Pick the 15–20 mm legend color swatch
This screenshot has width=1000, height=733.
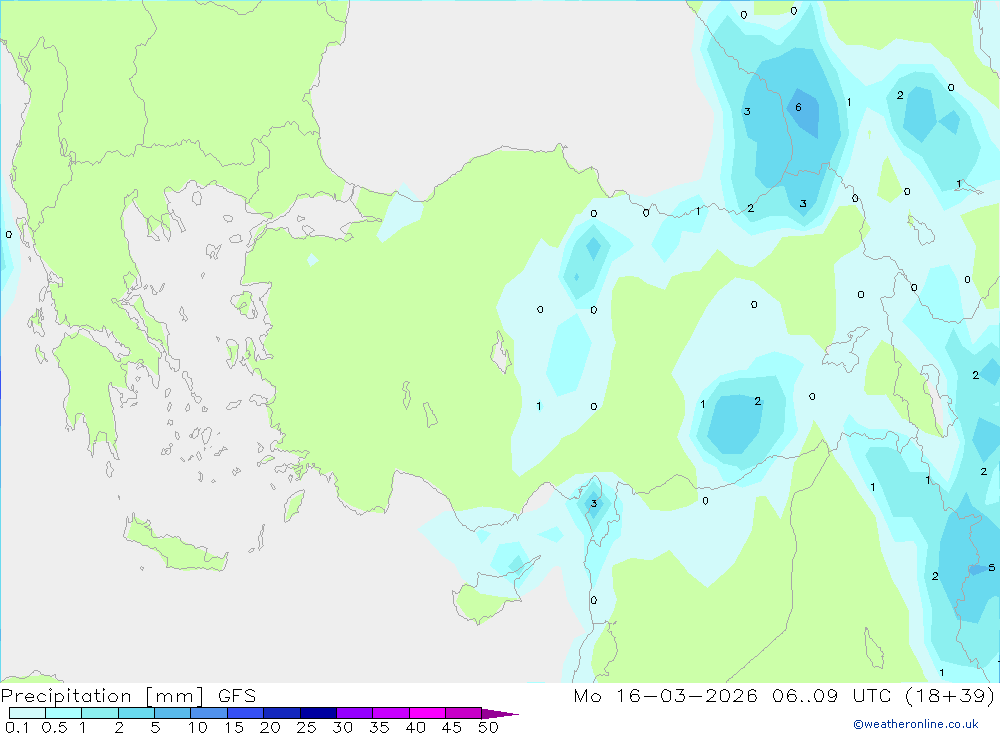(x=246, y=713)
